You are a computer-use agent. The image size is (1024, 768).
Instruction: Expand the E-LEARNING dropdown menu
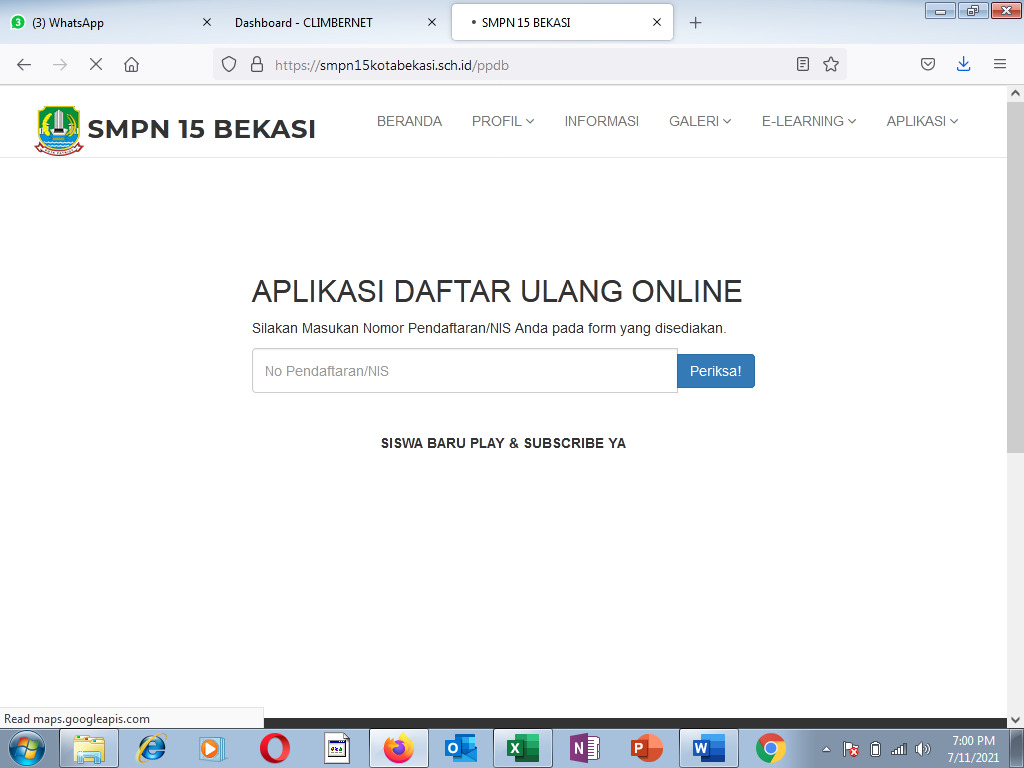click(808, 121)
